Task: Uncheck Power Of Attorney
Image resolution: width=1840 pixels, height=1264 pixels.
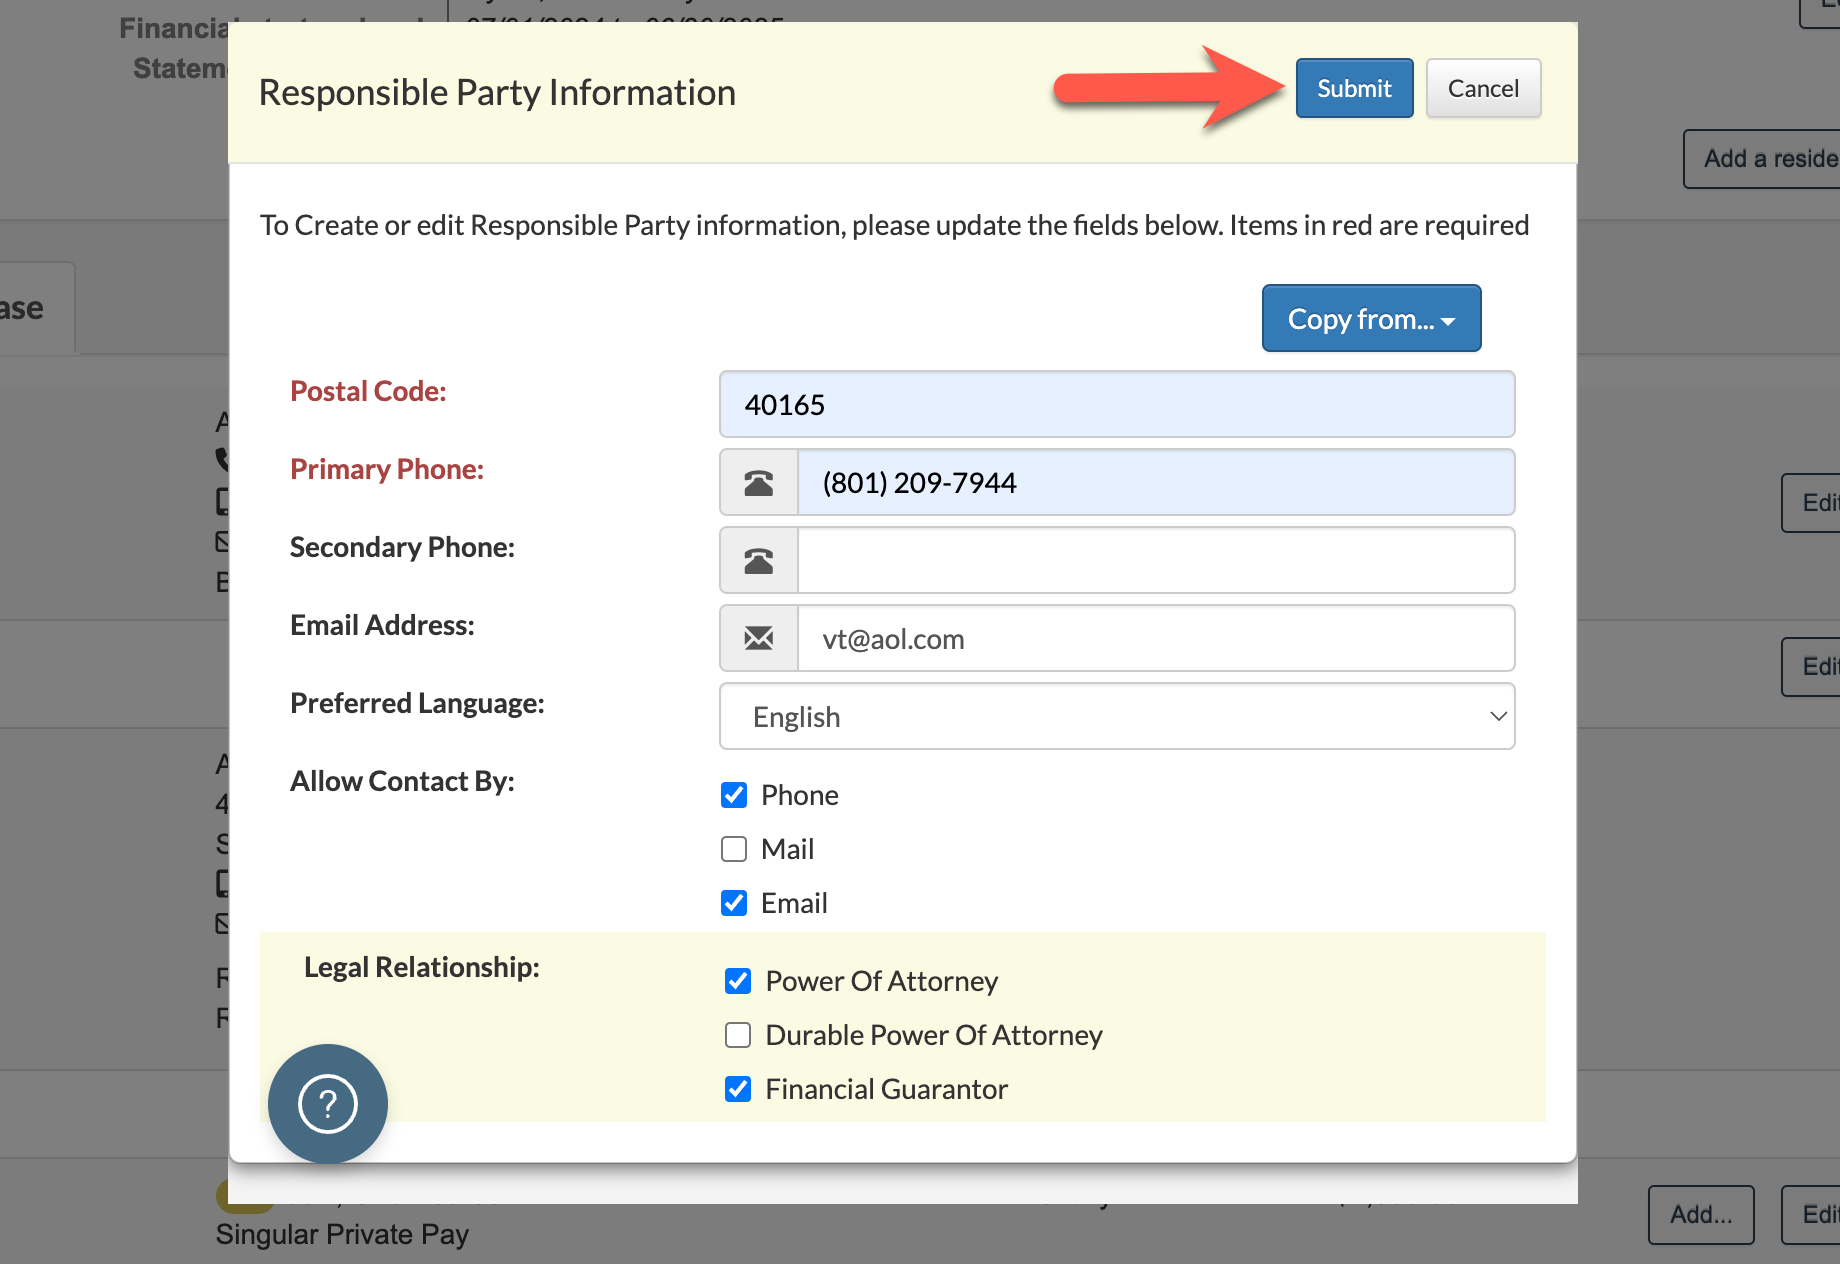Action: [x=738, y=981]
